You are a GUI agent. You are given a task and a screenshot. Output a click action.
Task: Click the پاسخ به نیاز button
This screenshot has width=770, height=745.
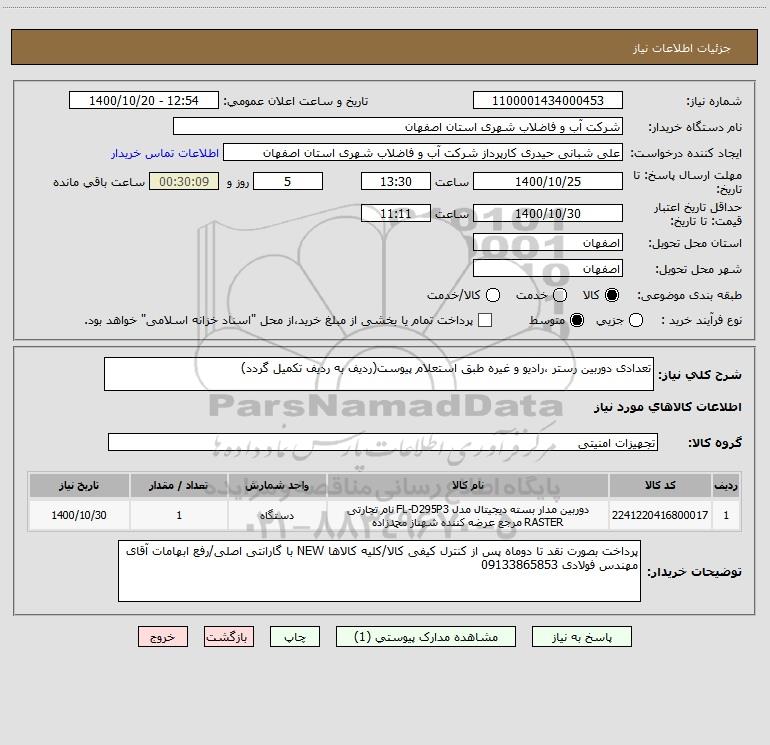pos(582,637)
